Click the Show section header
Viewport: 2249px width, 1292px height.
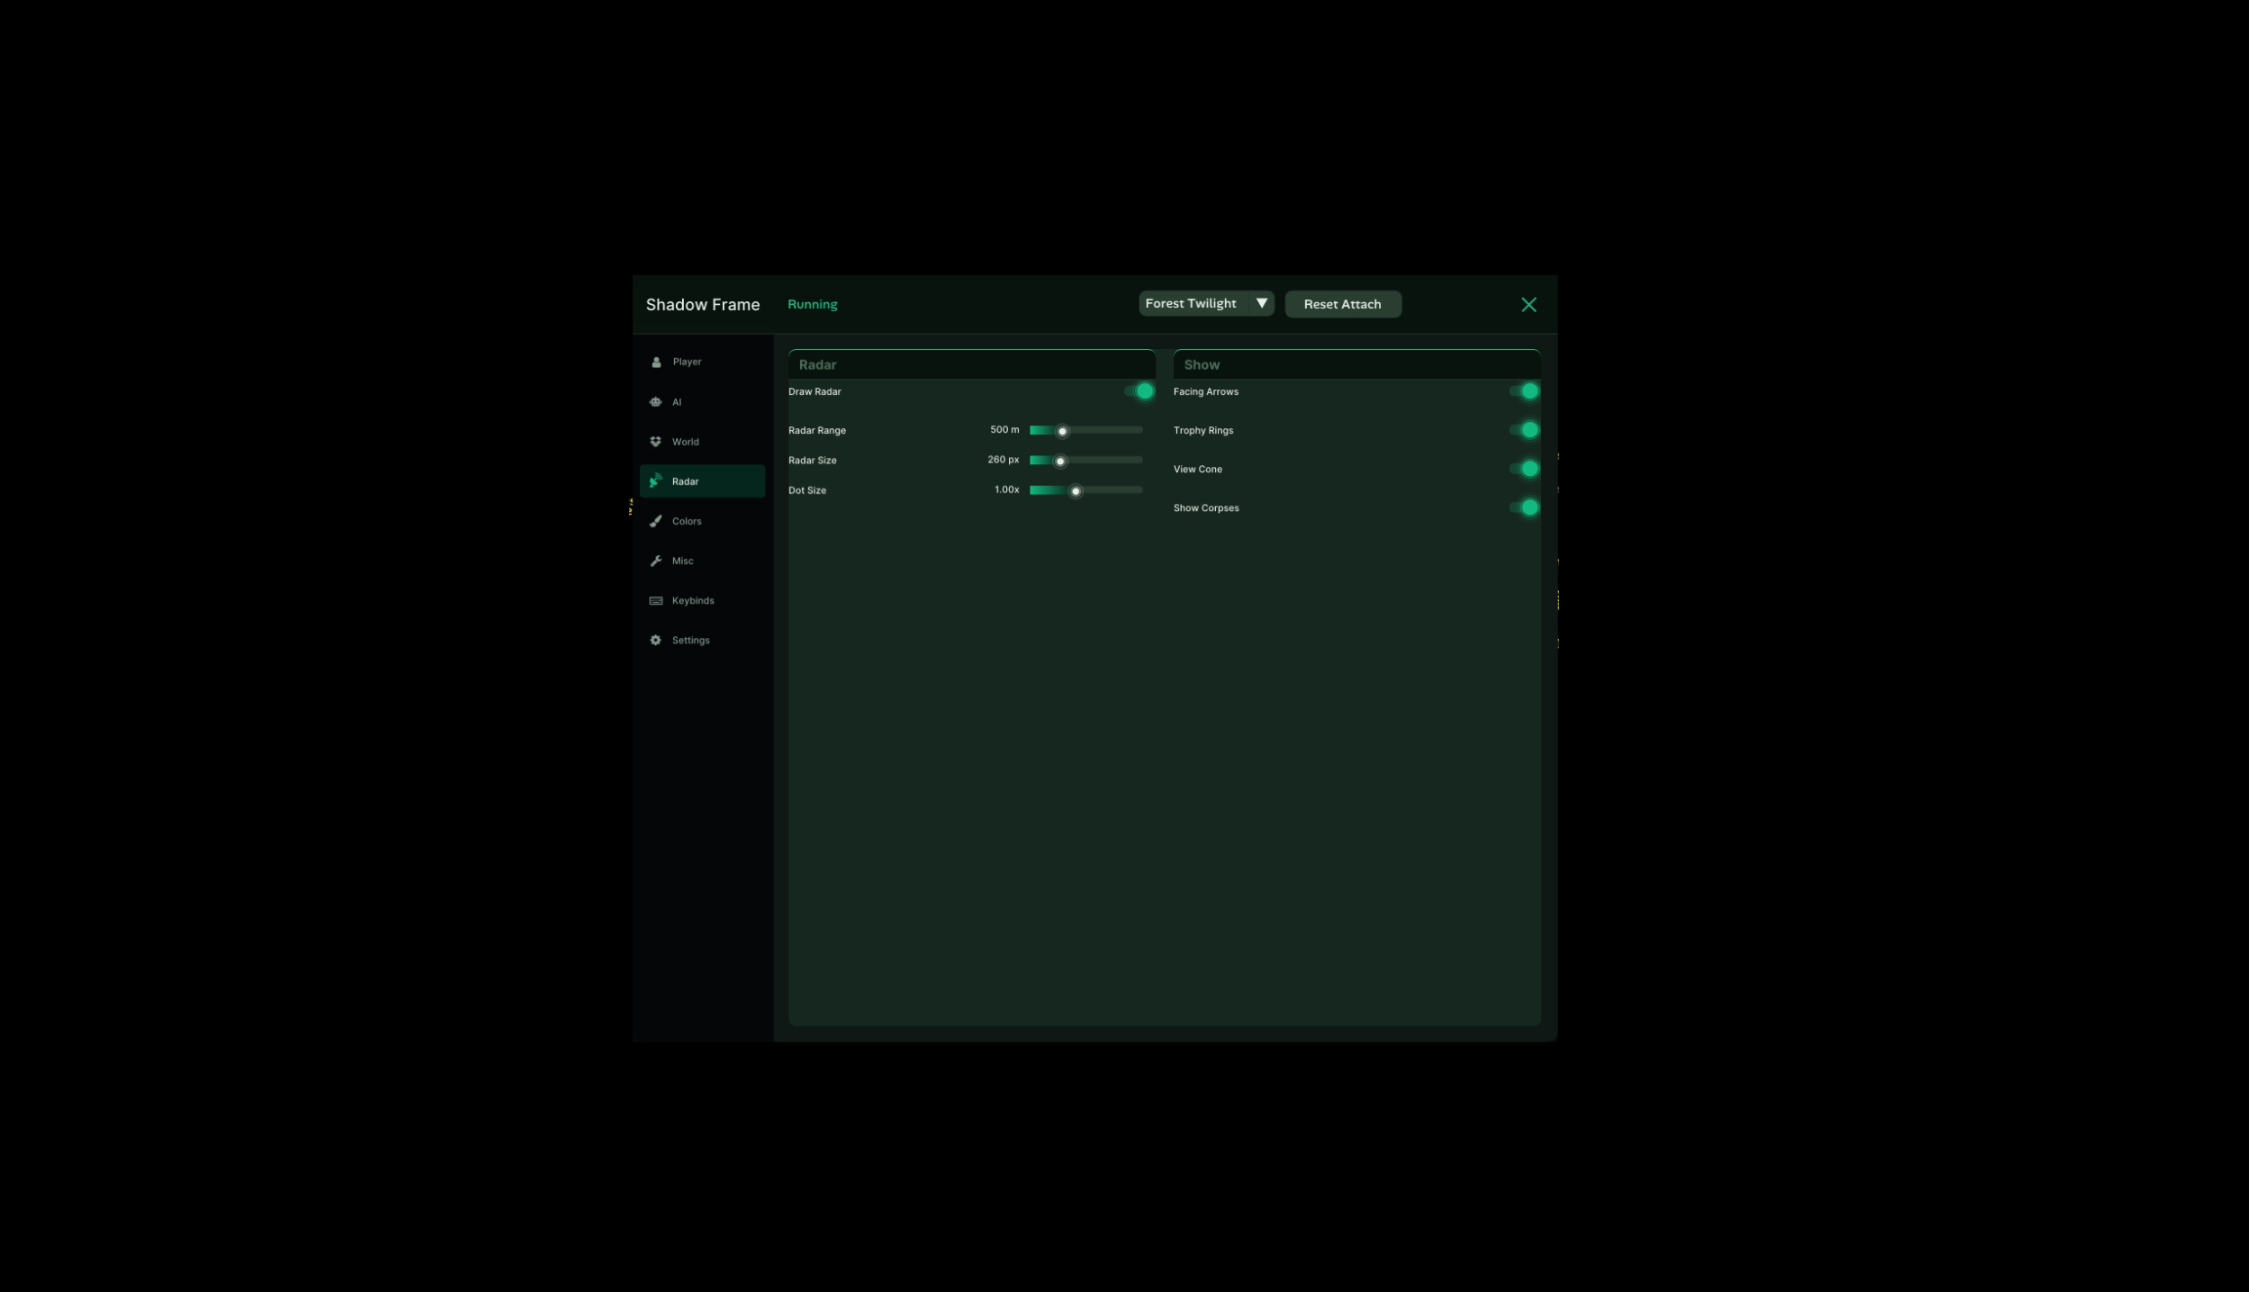coord(1357,364)
